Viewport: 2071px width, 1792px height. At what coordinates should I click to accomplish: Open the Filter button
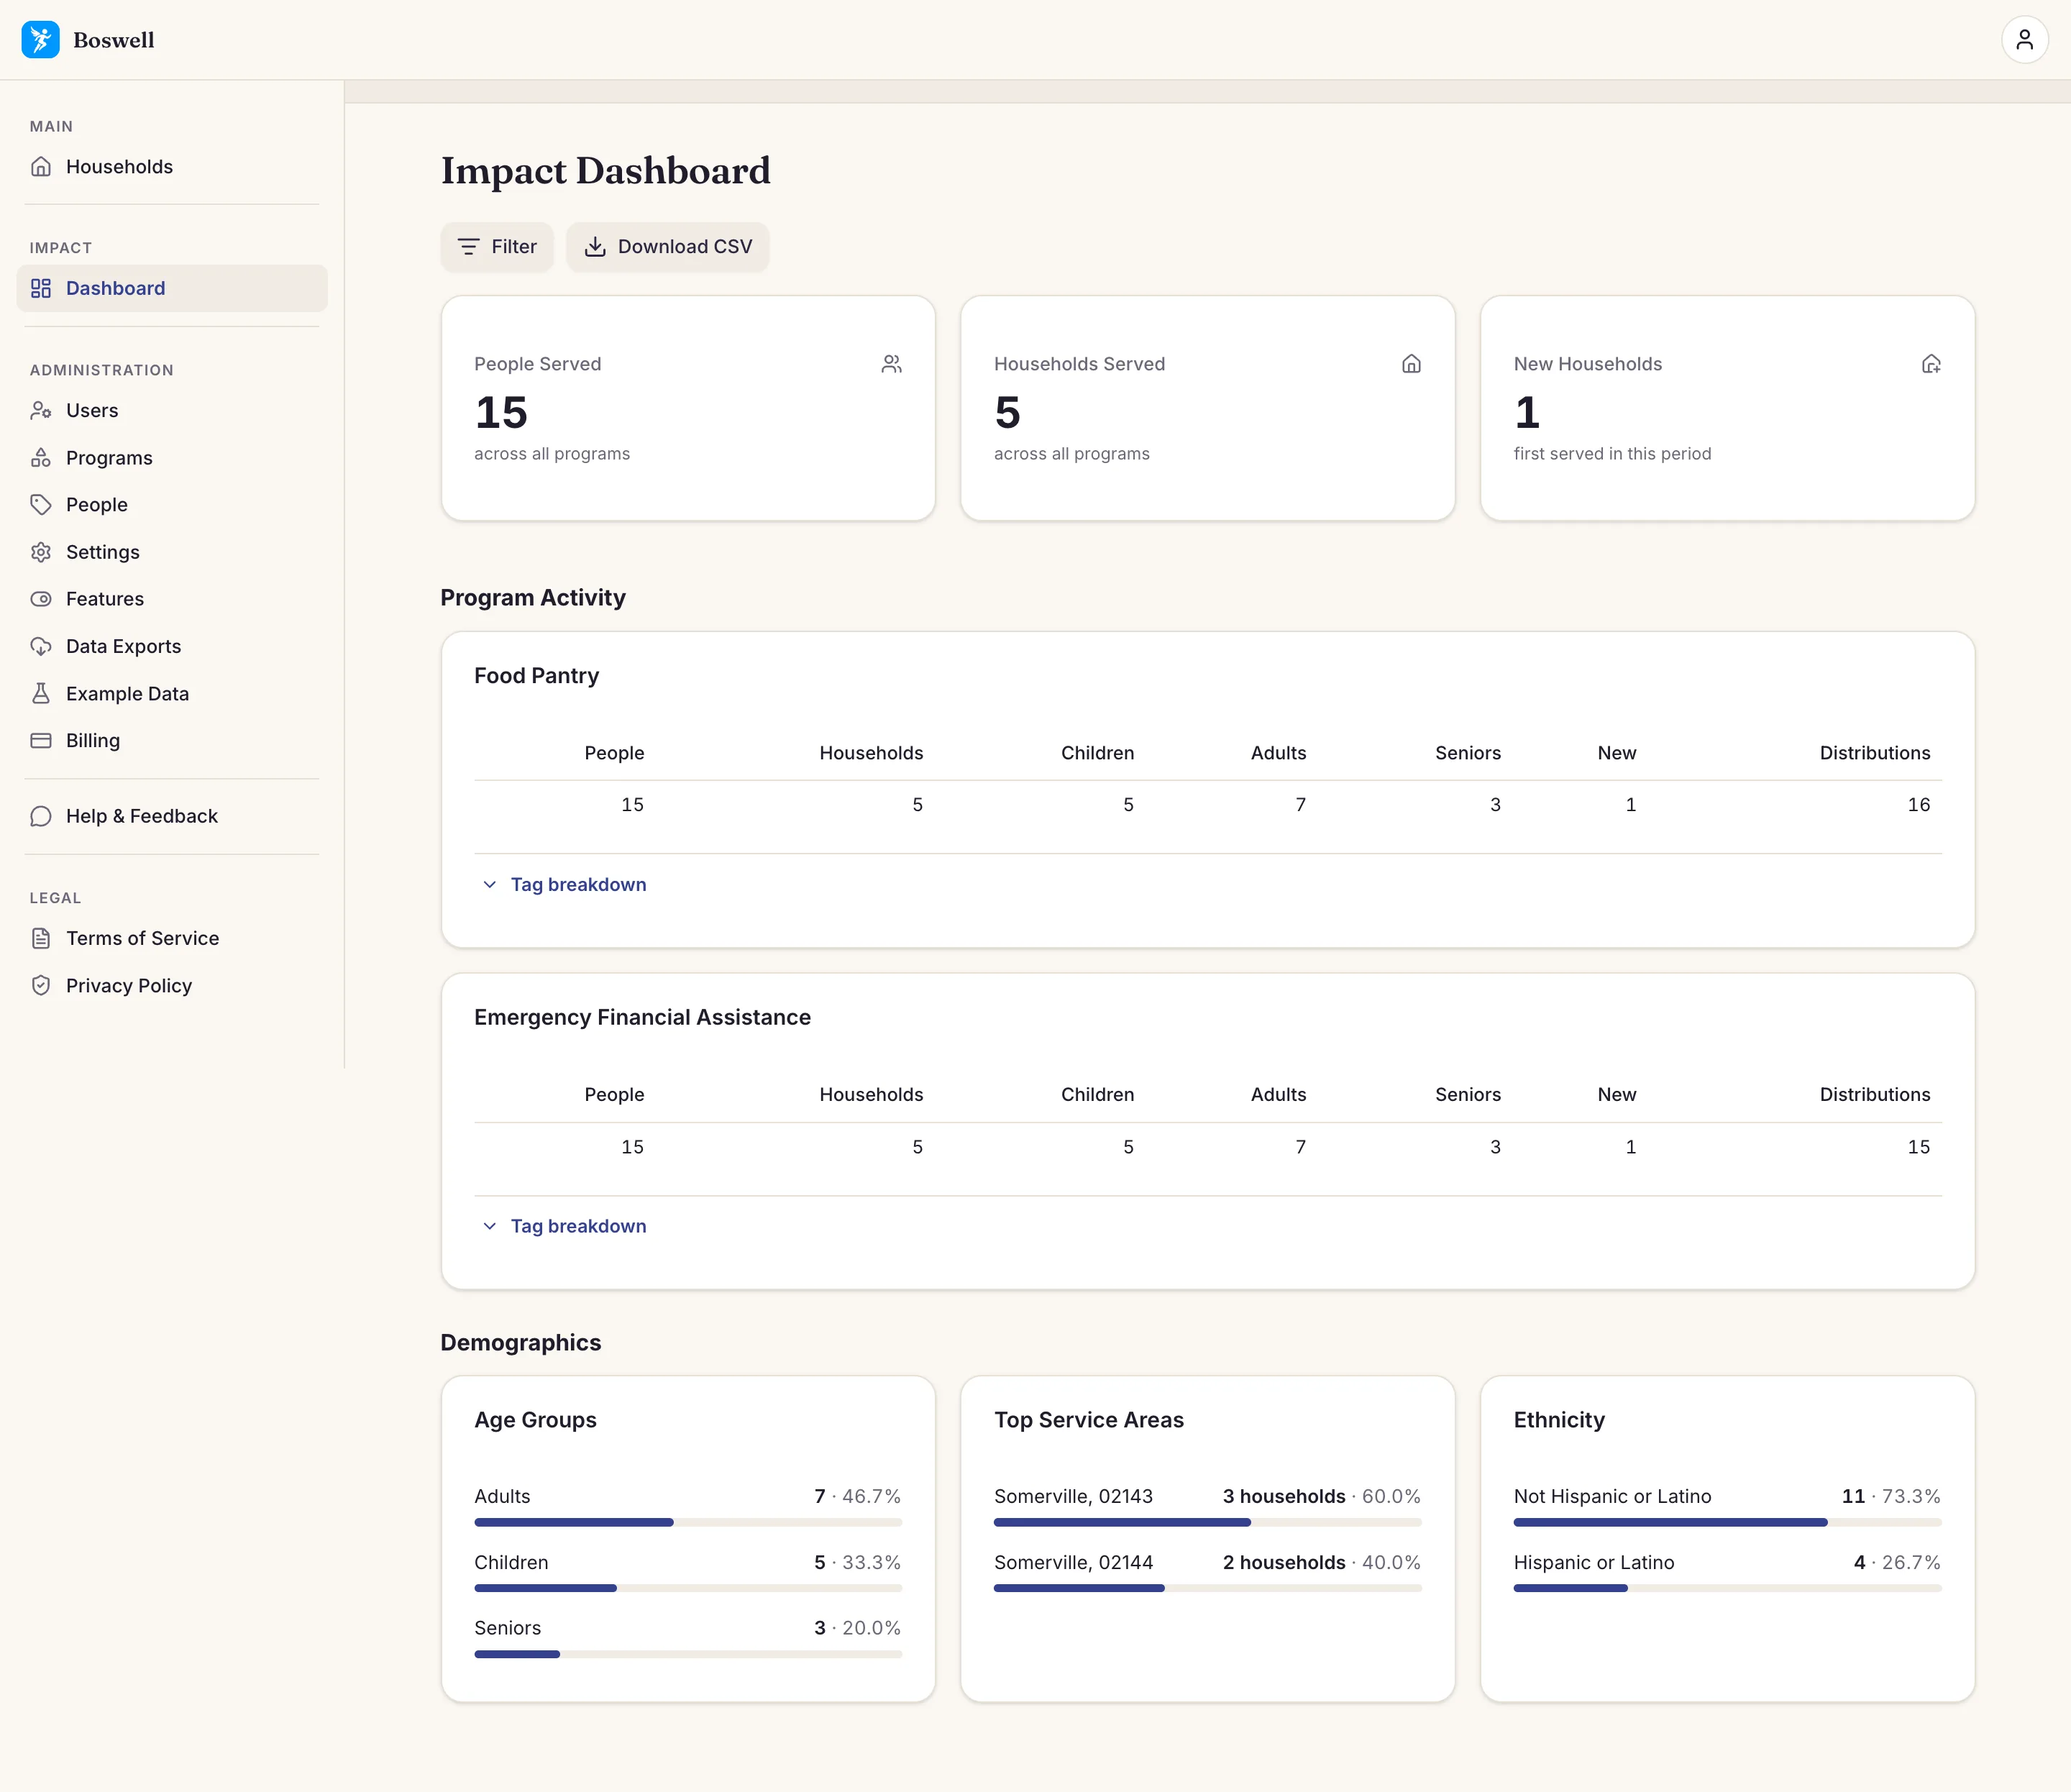pyautogui.click(x=497, y=247)
